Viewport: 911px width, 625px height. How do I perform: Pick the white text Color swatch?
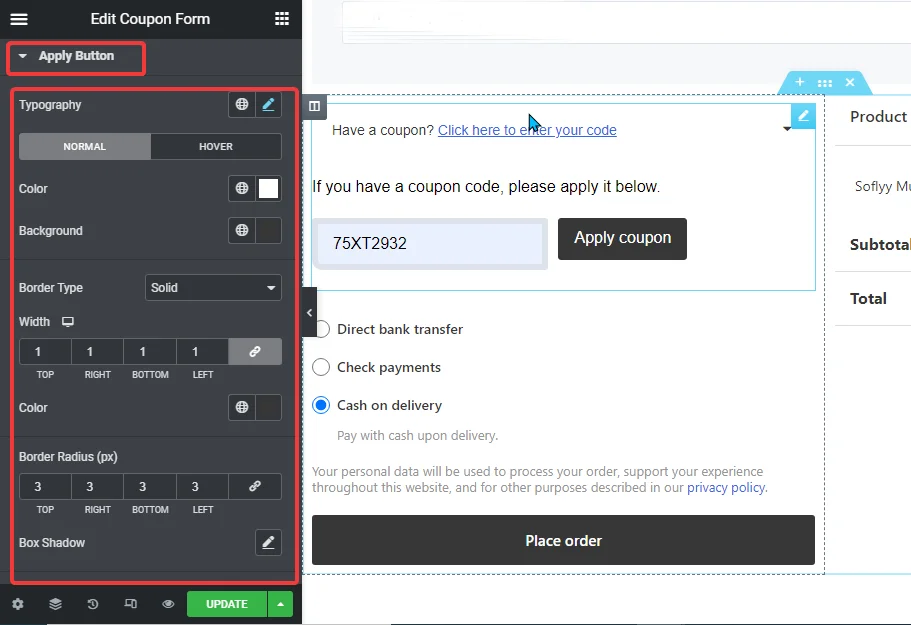tap(268, 188)
